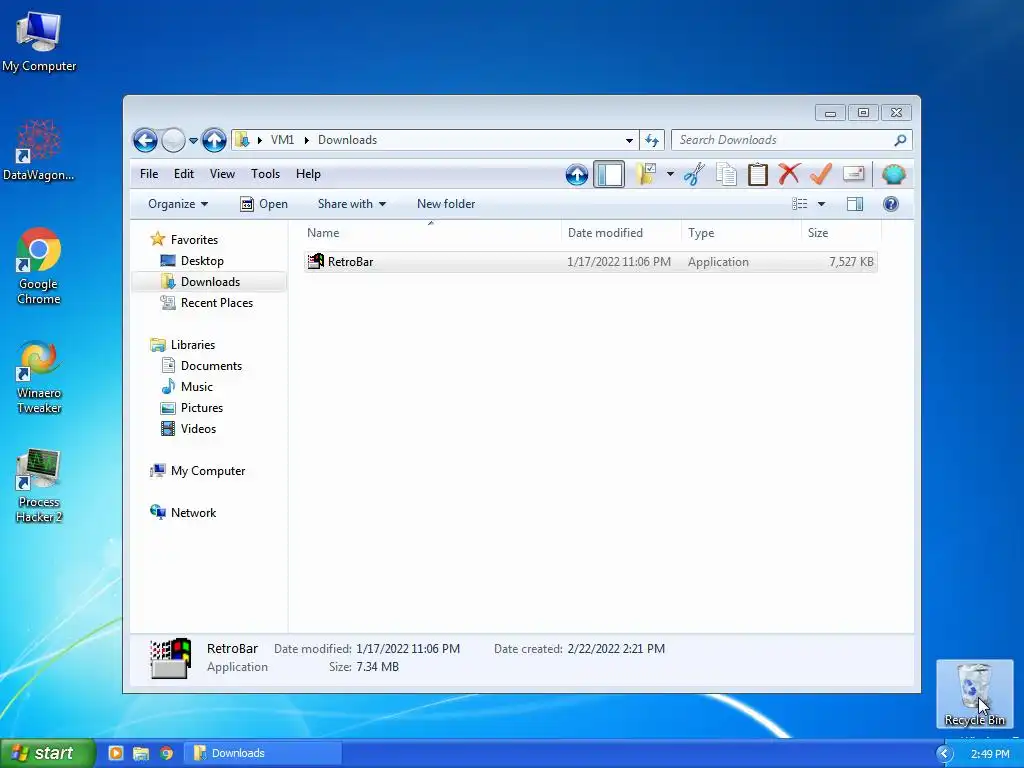Click the root arrow before VM1 in address bar
Viewport: 1024px width, 768px height.
259,140
